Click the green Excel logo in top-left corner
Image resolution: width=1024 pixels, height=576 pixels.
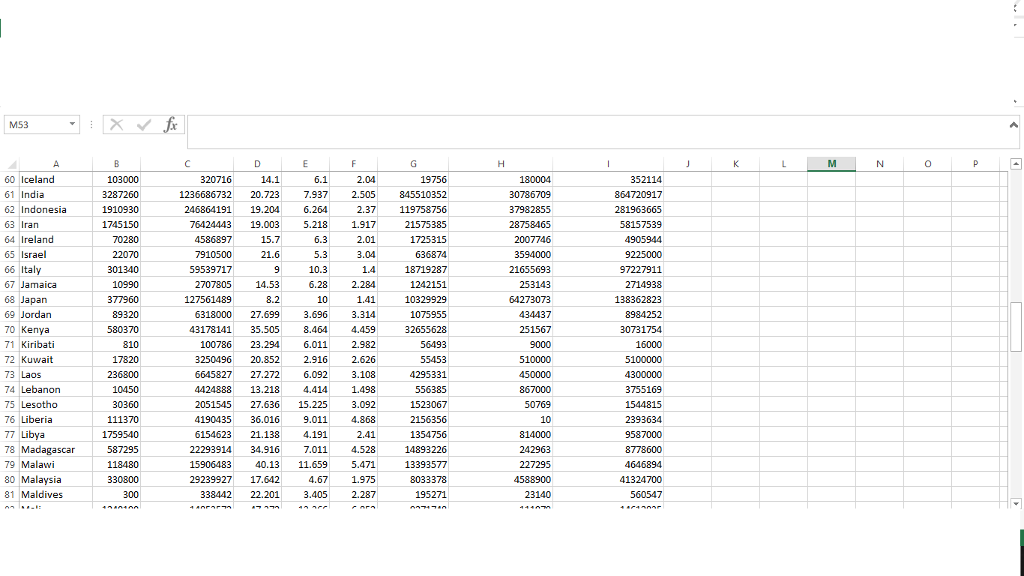coord(3,27)
